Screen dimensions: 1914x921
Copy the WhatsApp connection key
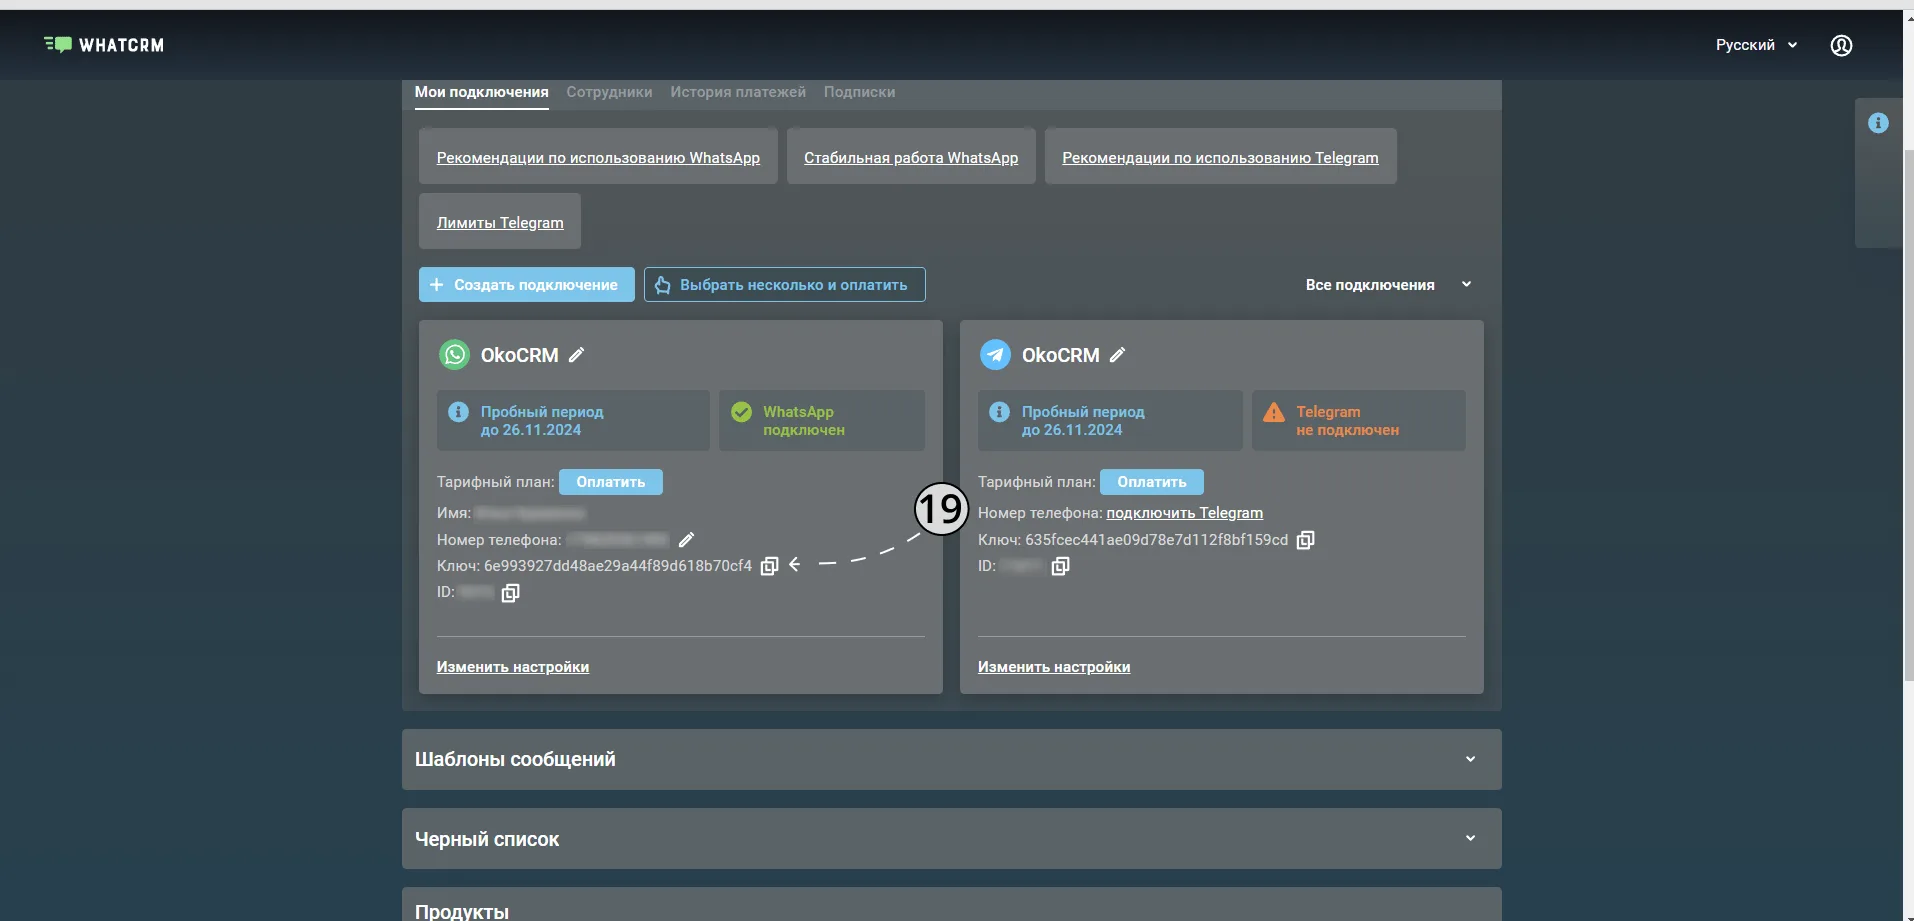(769, 566)
